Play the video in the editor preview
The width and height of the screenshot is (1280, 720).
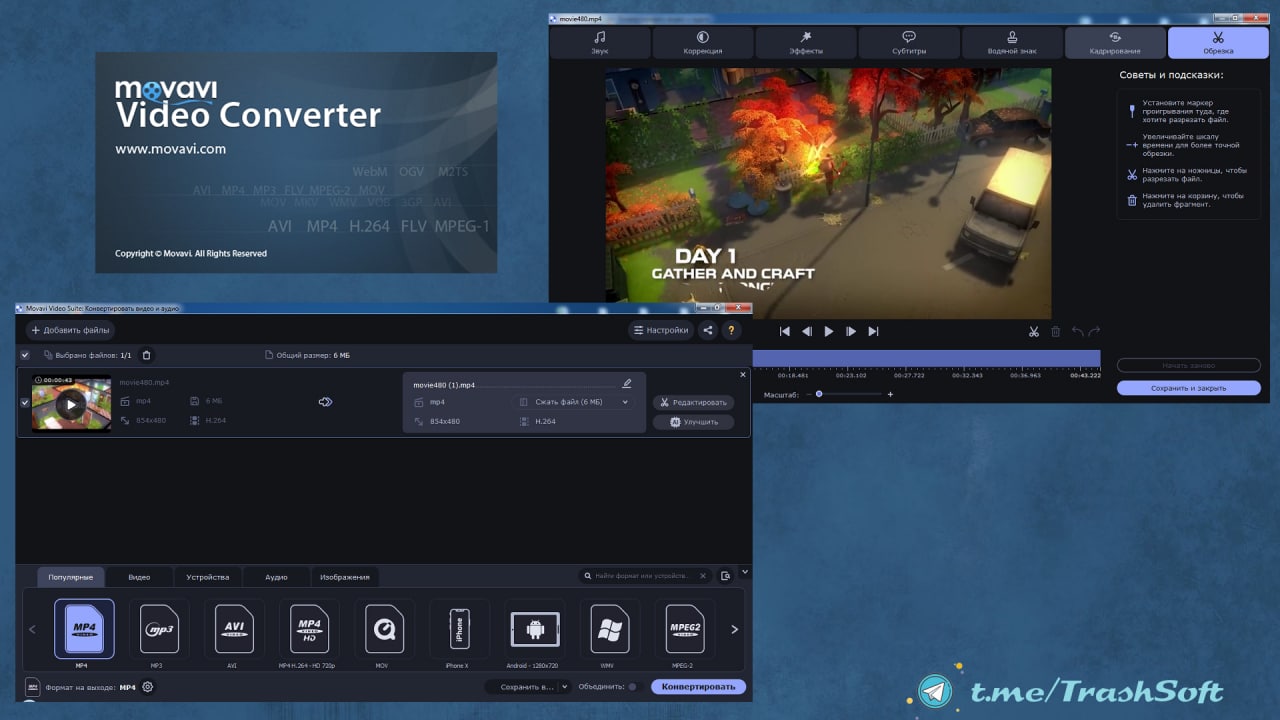coord(829,331)
